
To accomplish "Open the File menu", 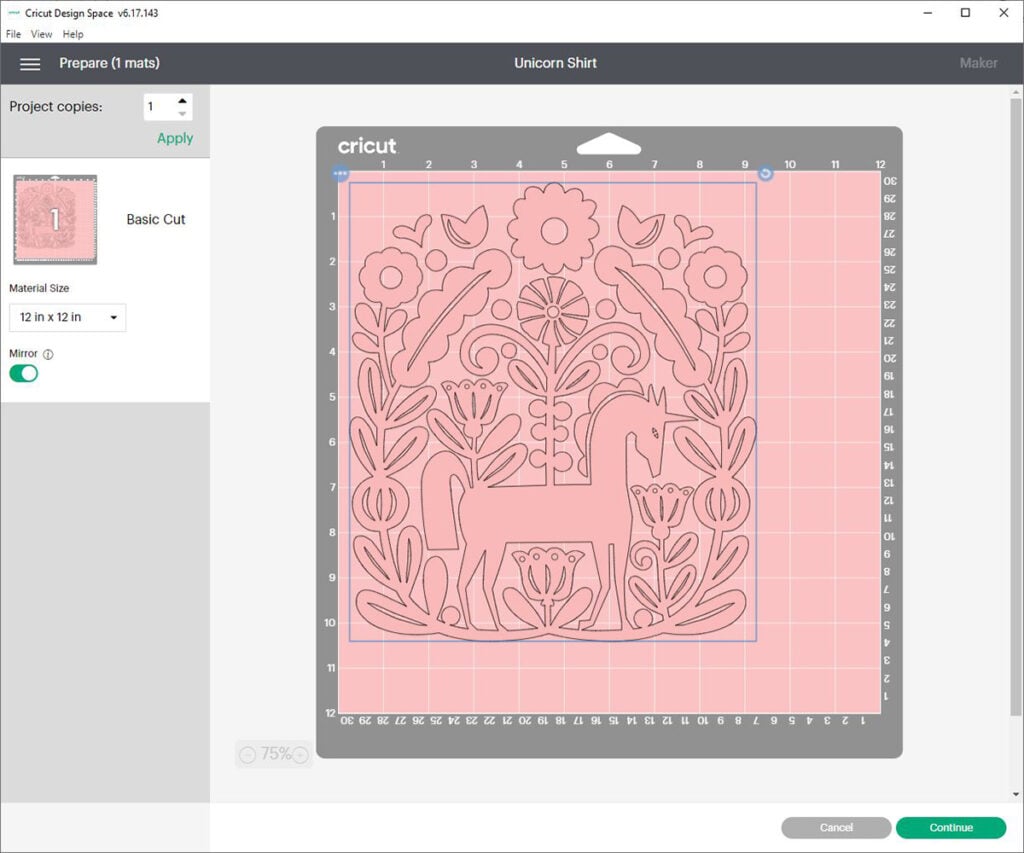I will pyautogui.click(x=13, y=34).
